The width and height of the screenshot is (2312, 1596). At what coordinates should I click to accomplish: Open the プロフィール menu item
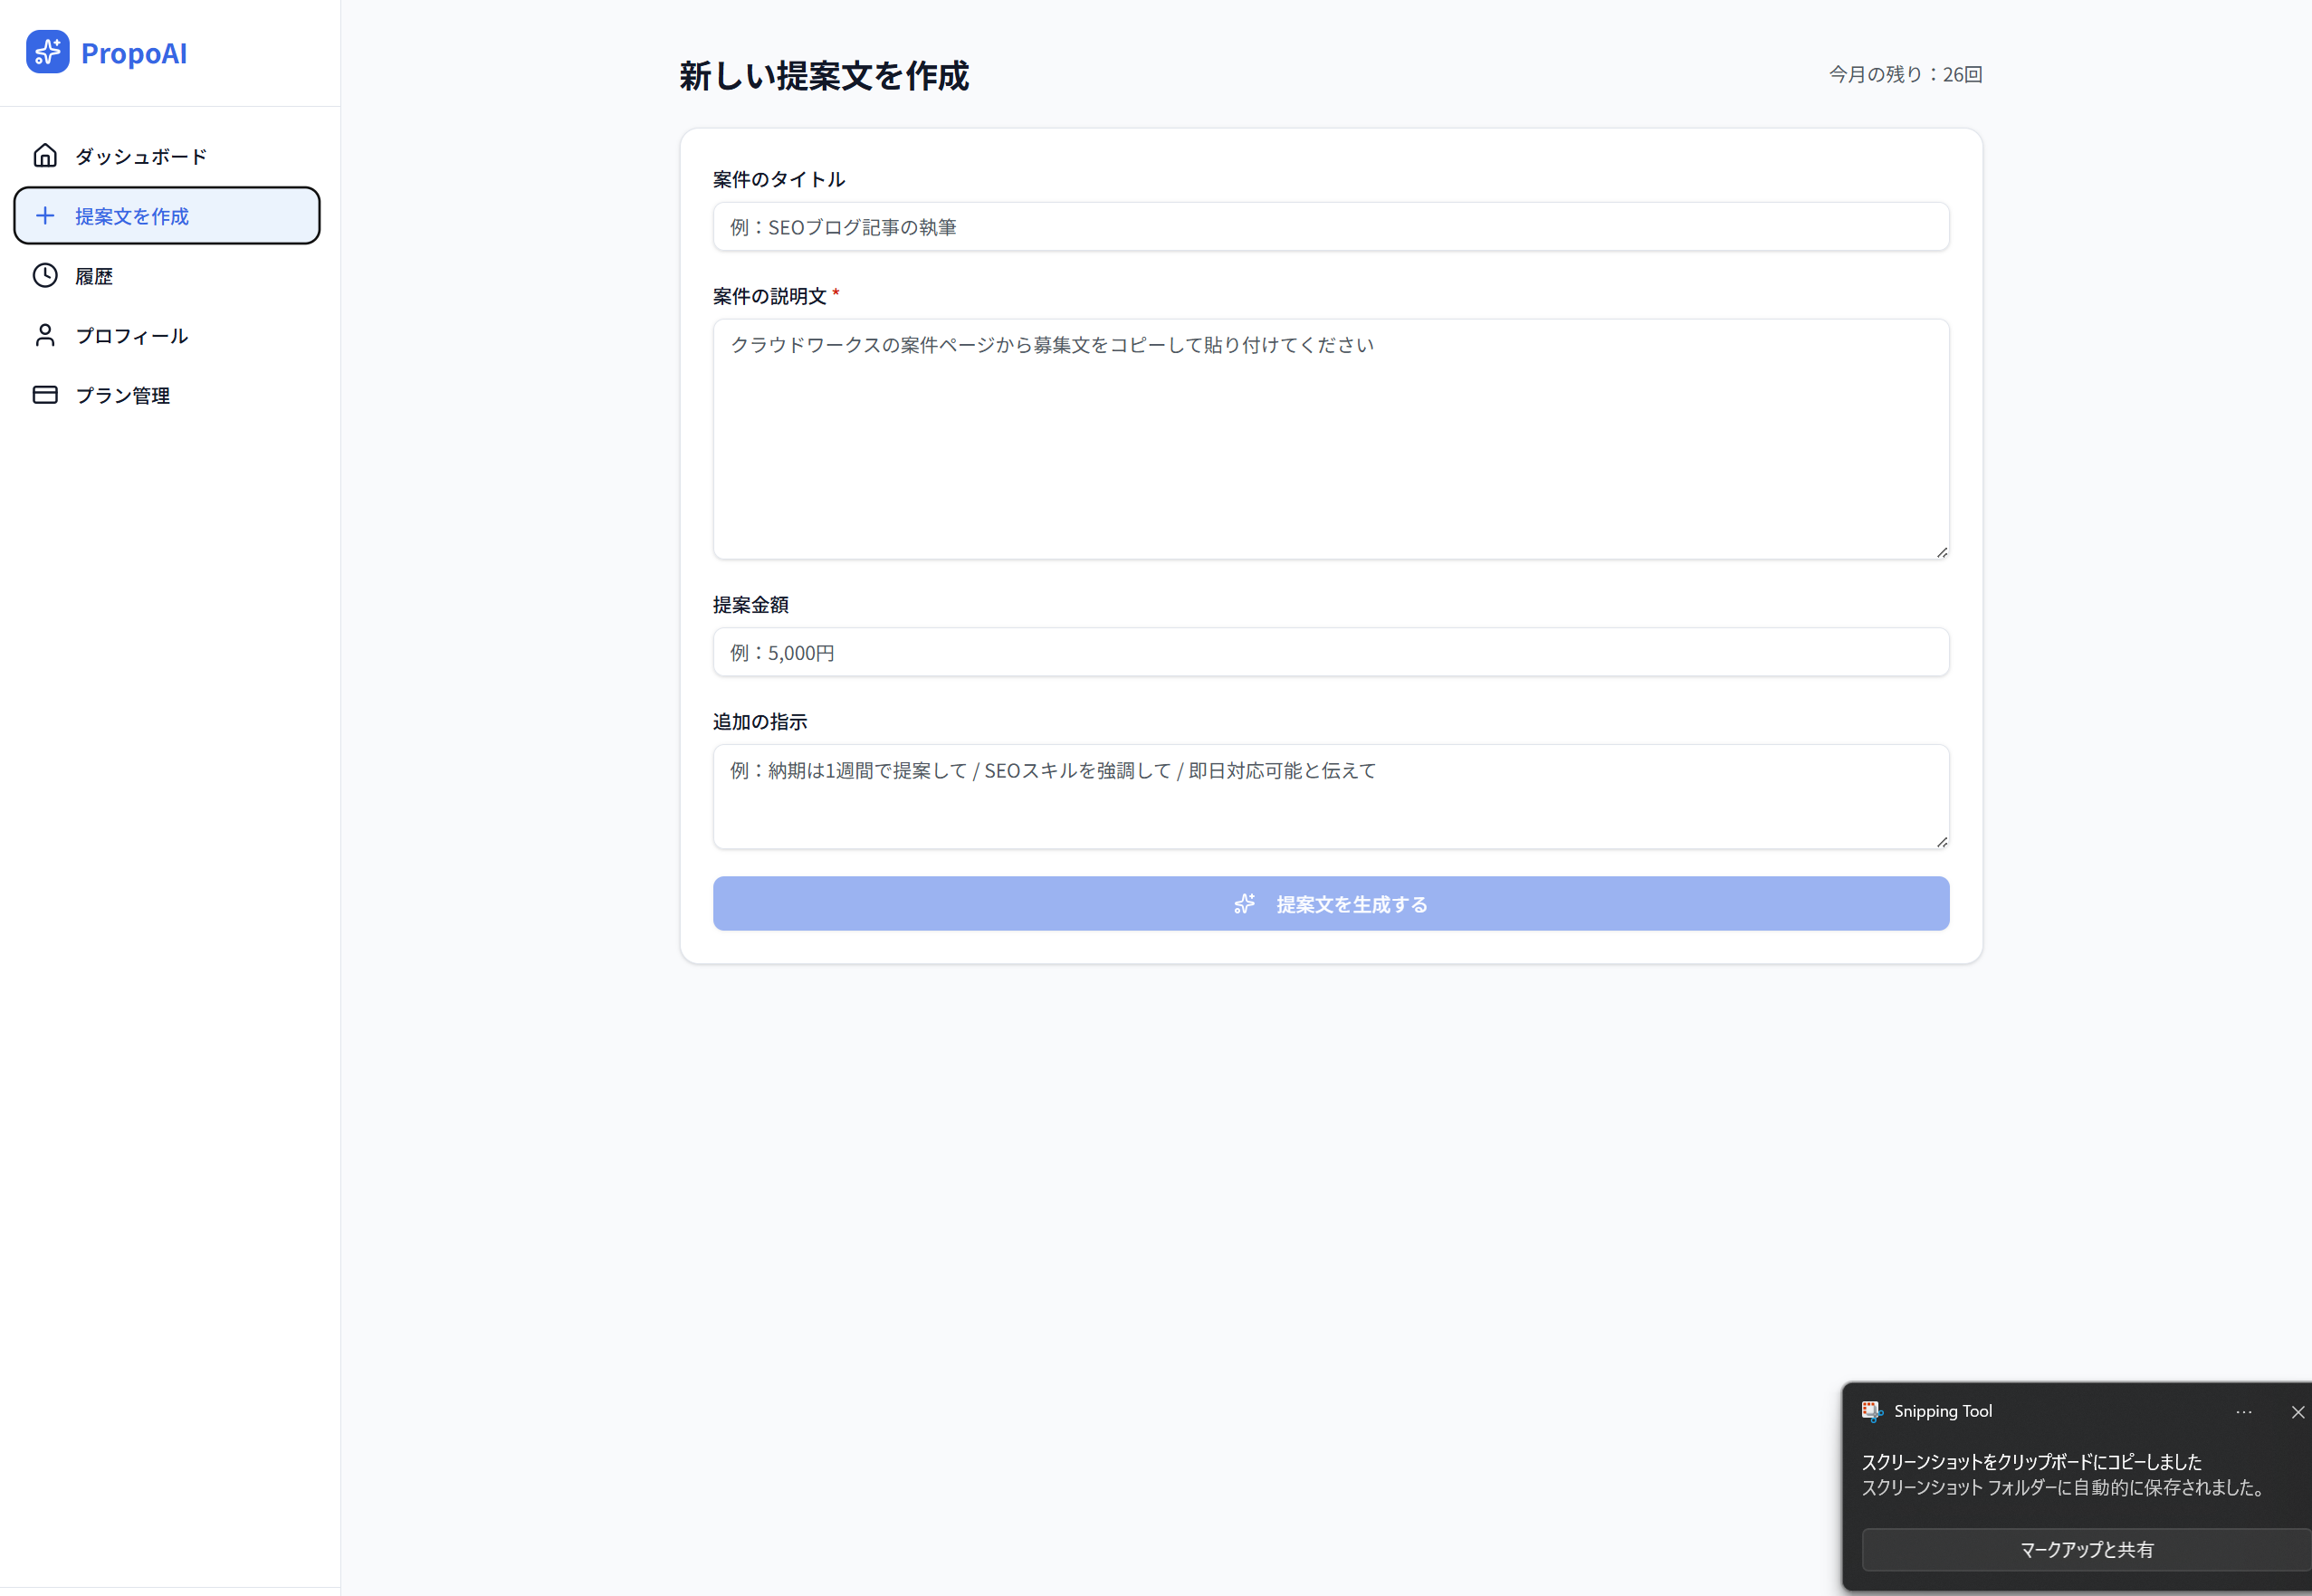point(132,336)
